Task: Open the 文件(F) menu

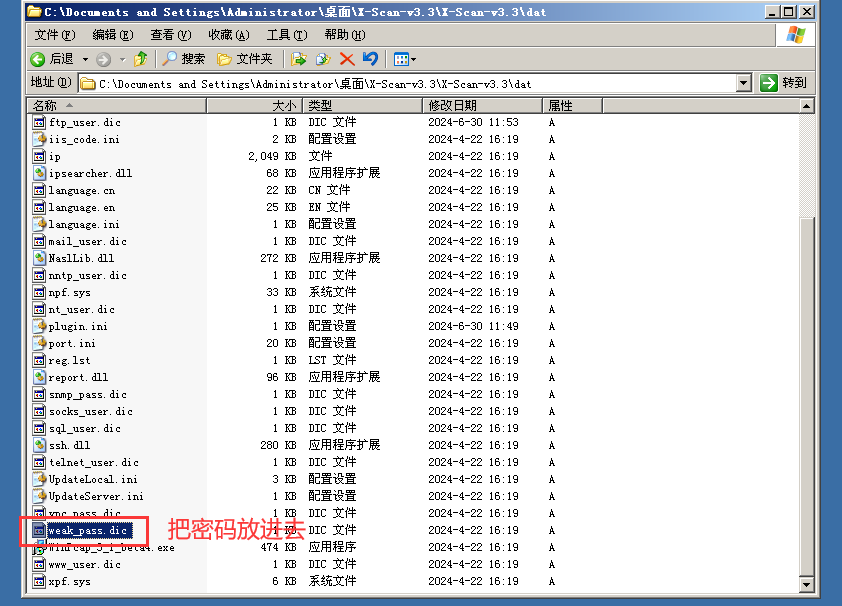Action: (x=55, y=35)
